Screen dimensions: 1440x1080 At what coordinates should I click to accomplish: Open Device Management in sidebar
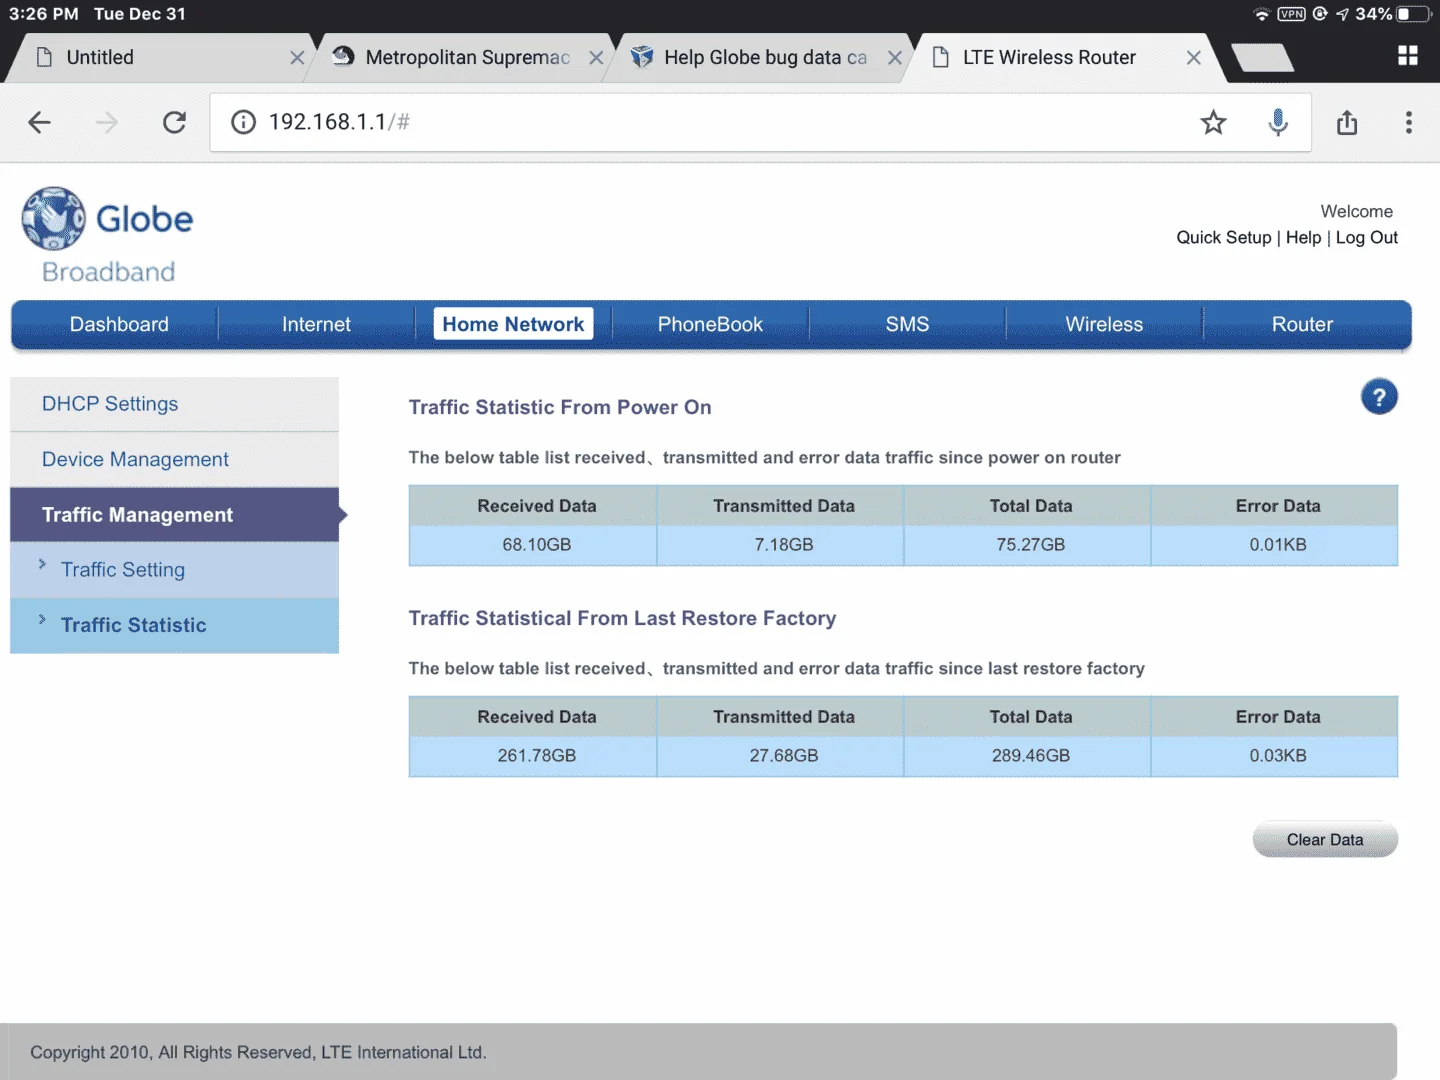tap(174, 459)
